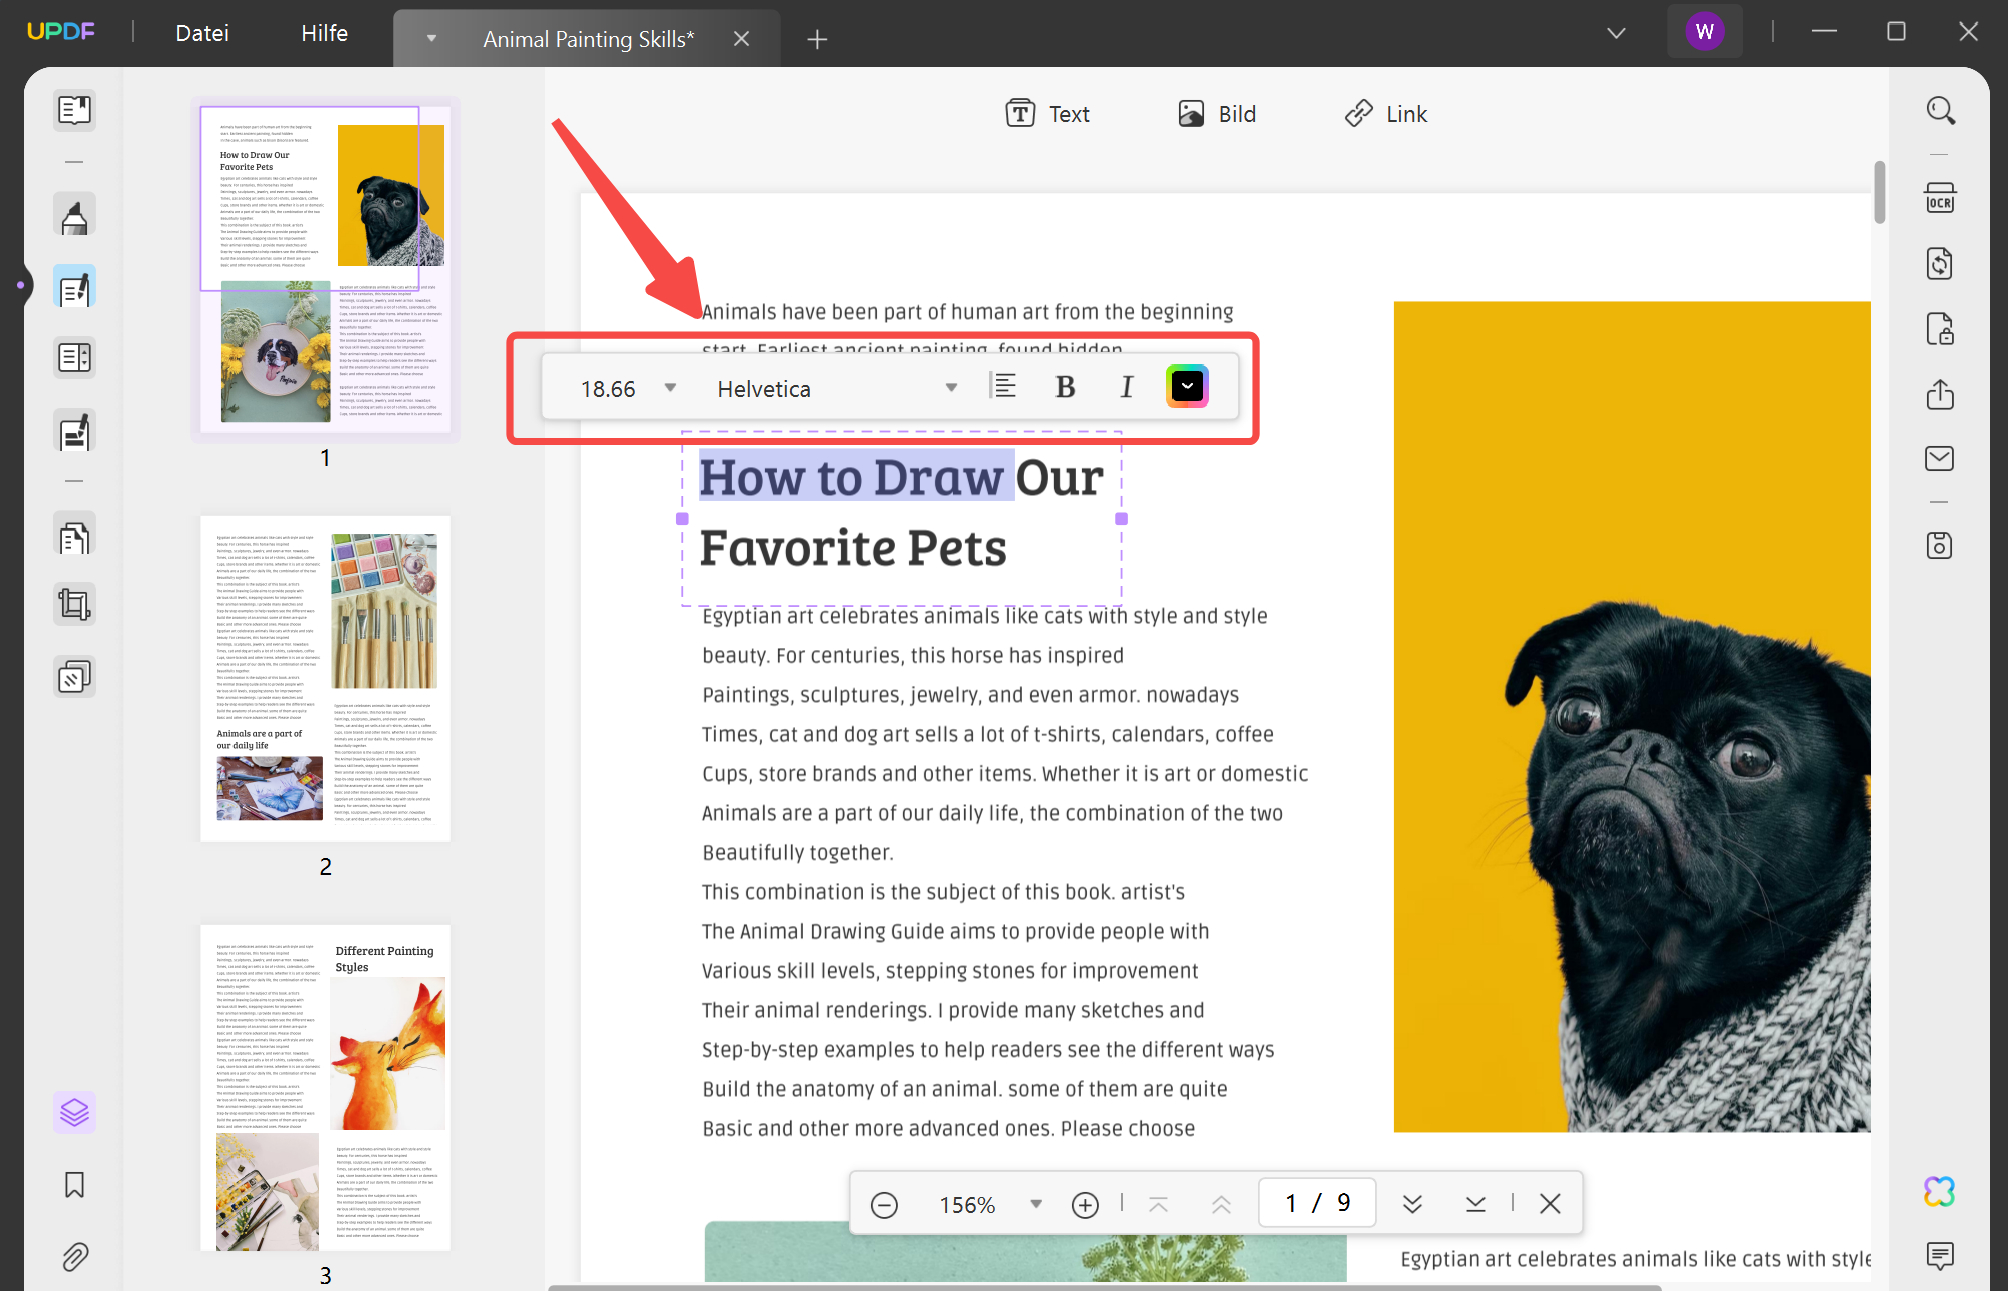Viewport: 2008px width, 1291px height.
Task: Zoom in using the plus button
Action: coord(1084,1204)
